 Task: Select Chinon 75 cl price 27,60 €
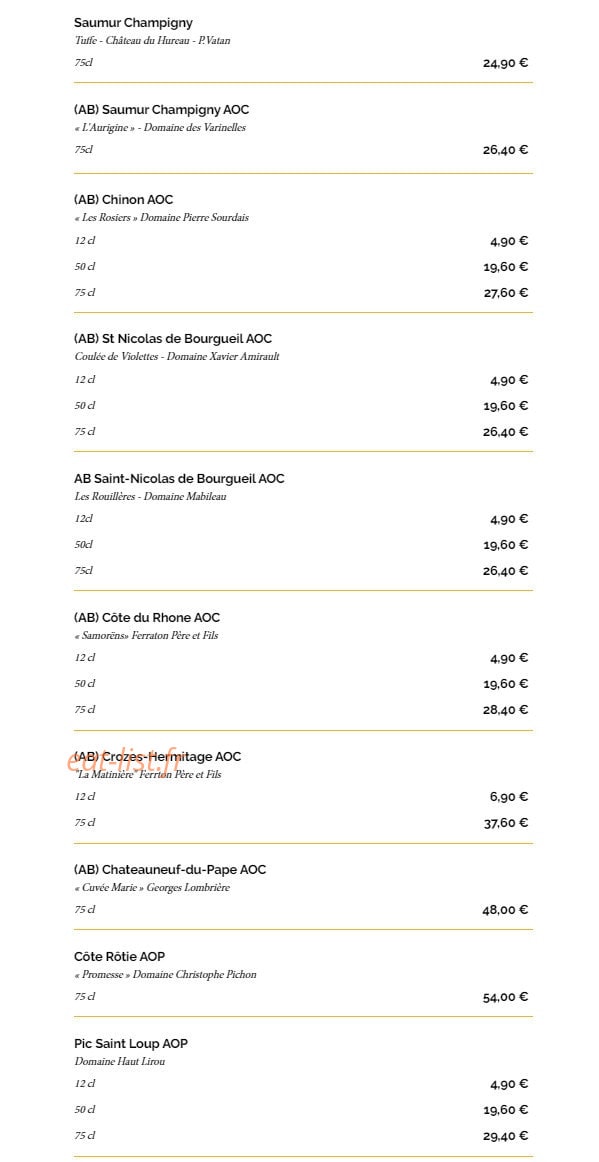(506, 293)
